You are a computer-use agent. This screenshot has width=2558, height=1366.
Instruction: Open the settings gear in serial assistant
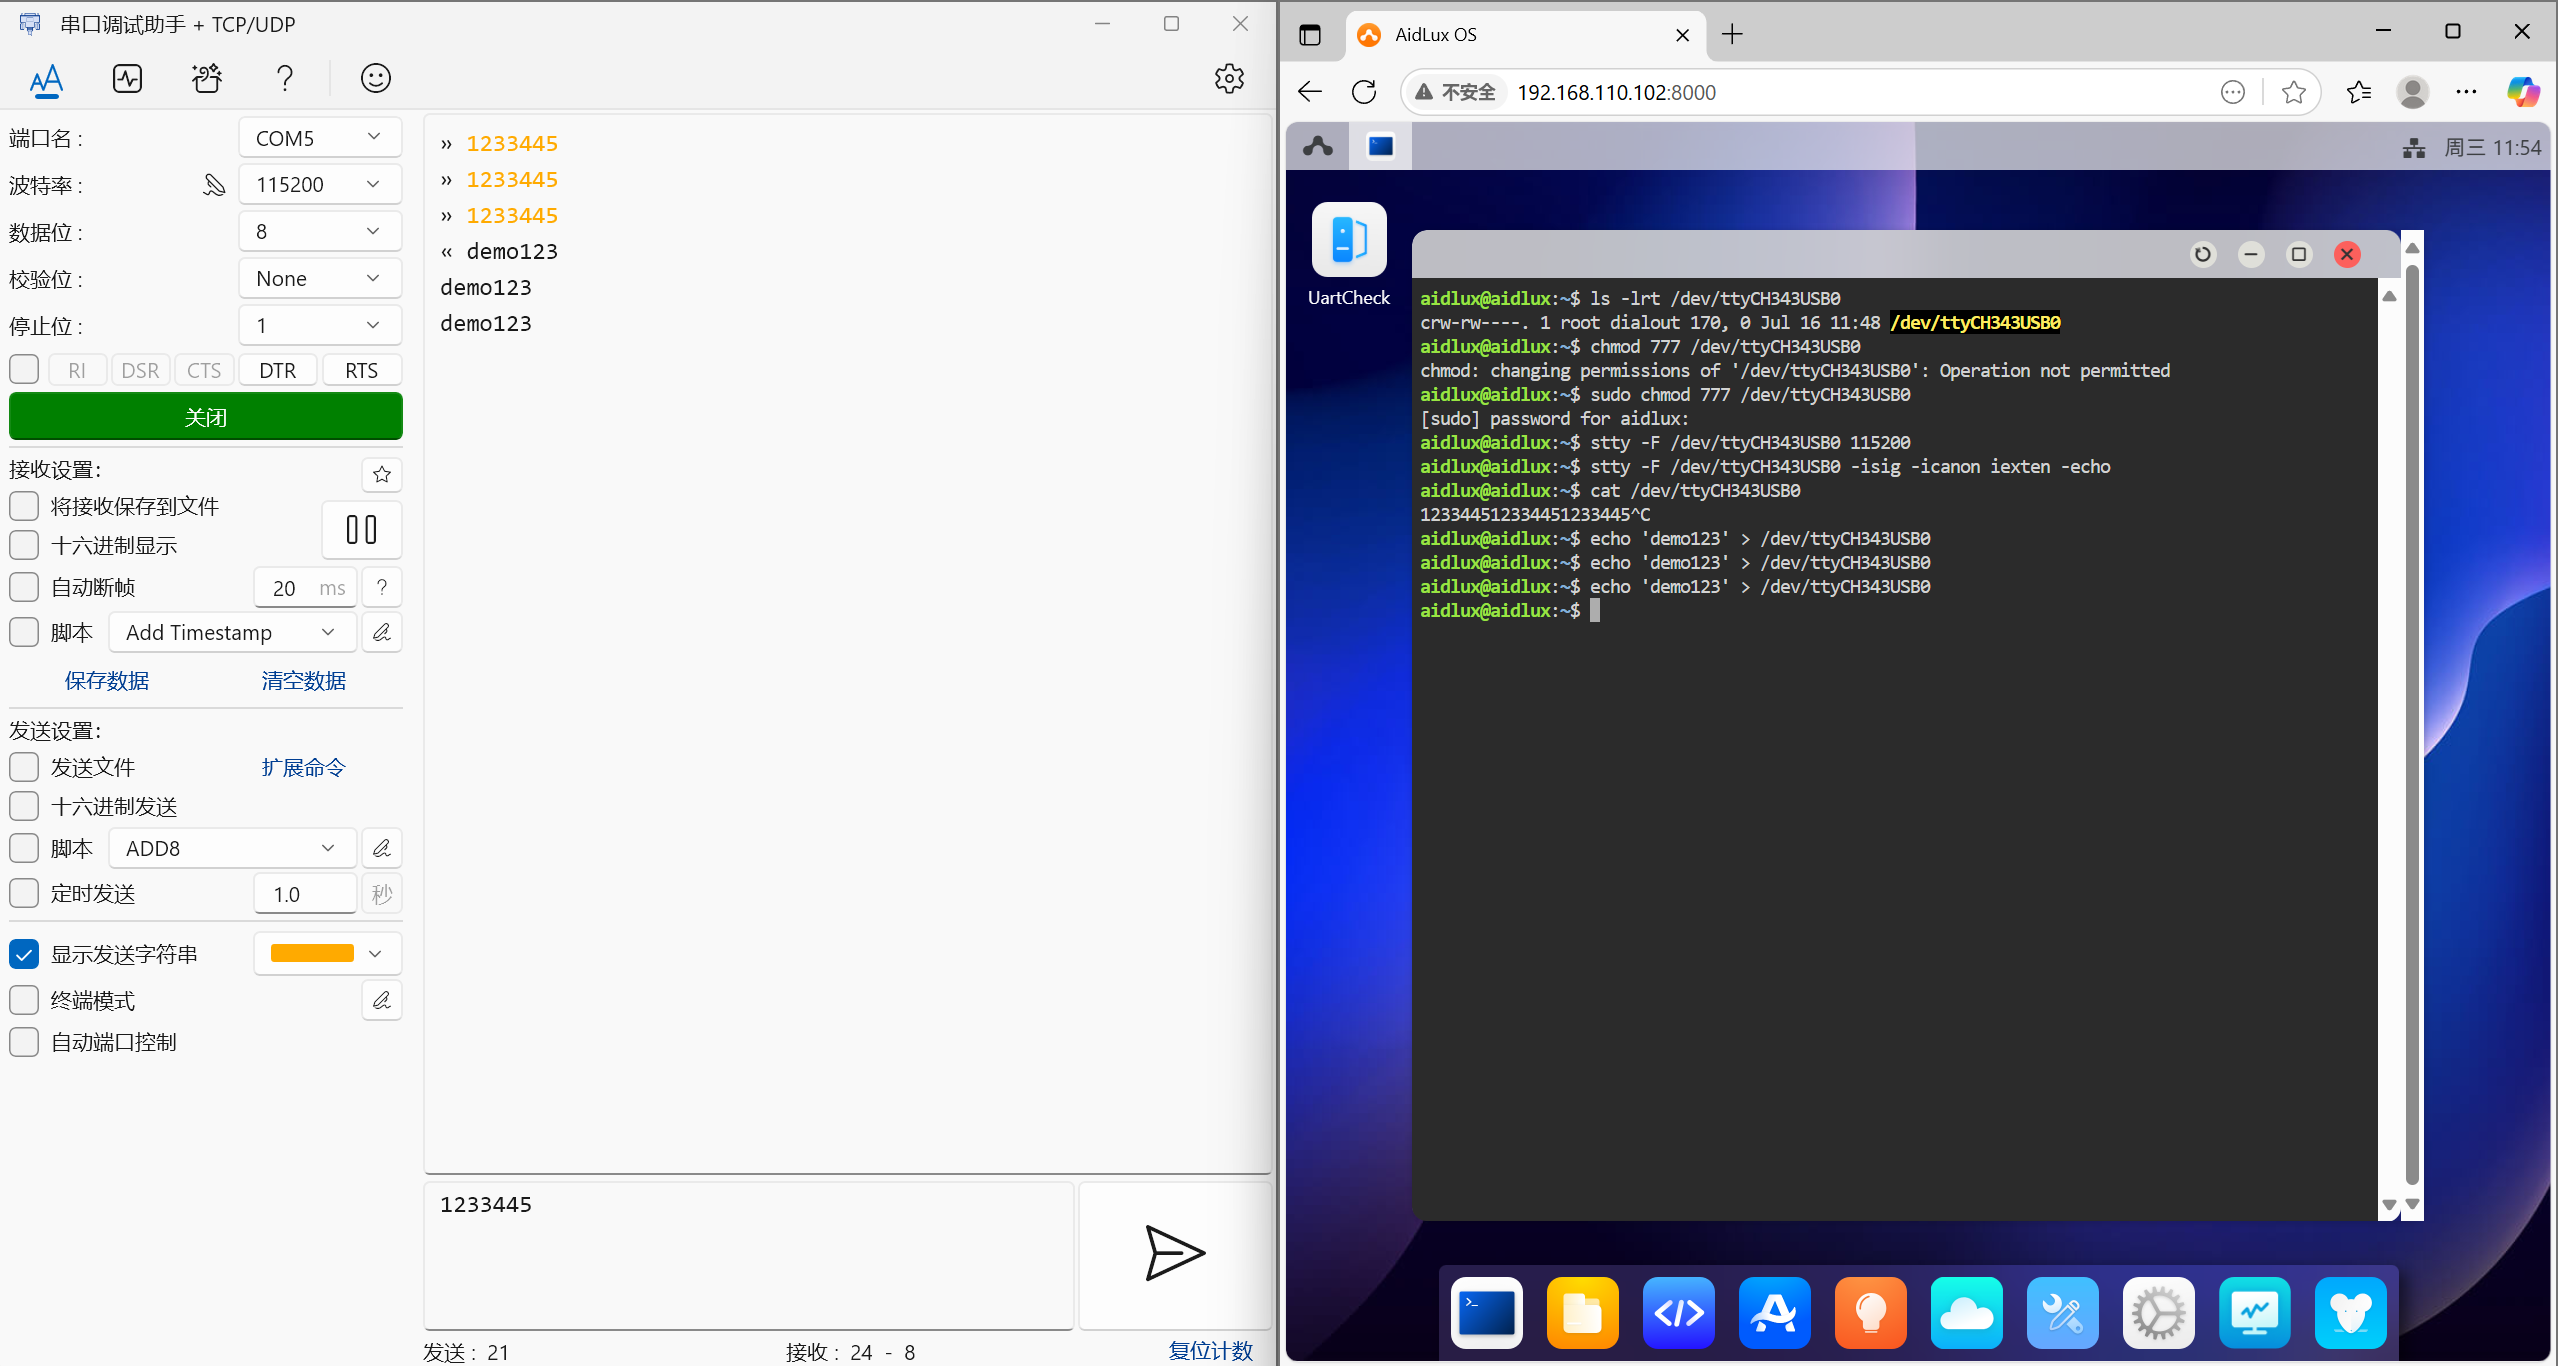[x=1229, y=78]
